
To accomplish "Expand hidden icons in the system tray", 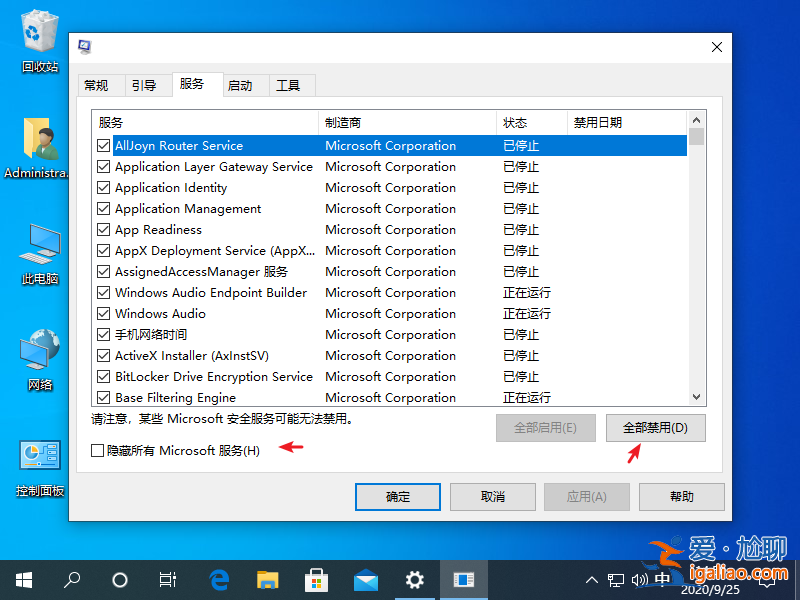I will pyautogui.click(x=592, y=579).
